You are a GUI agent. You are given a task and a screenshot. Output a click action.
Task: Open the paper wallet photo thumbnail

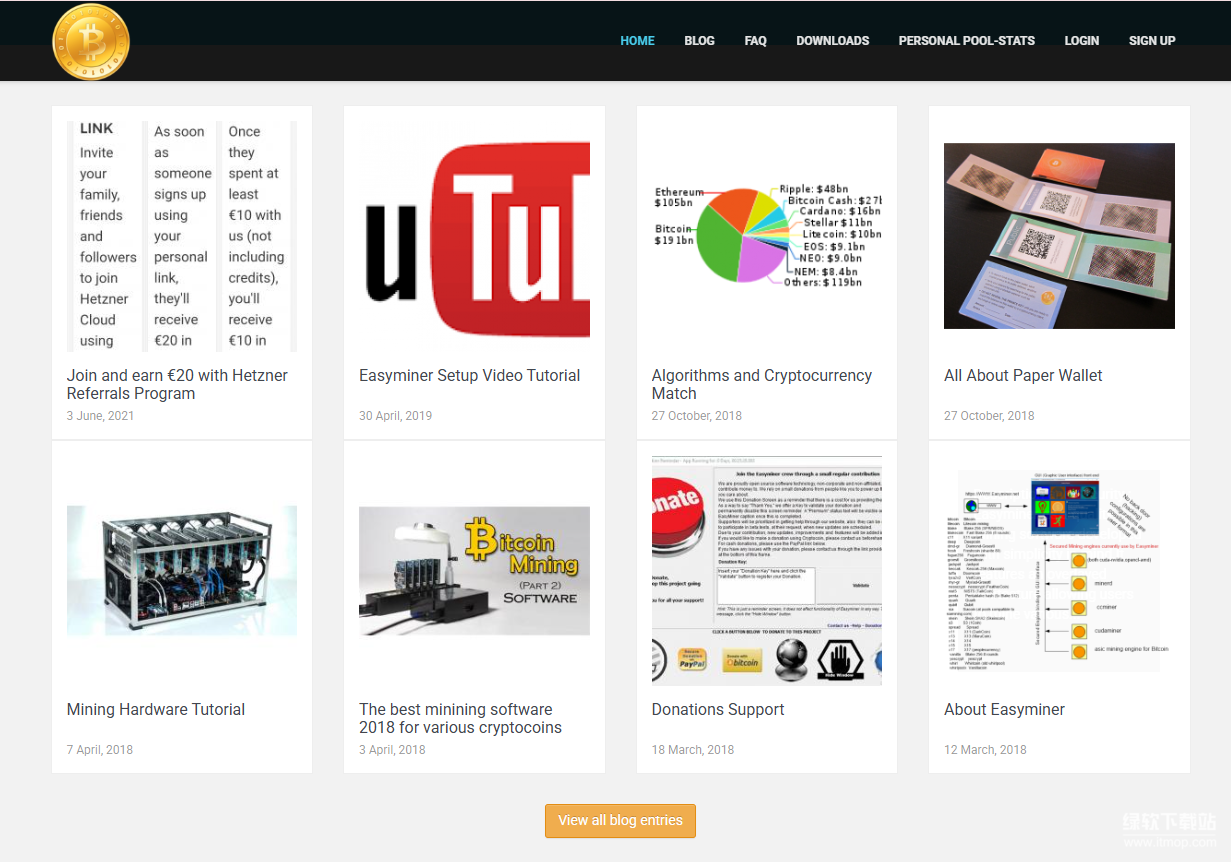click(1059, 236)
